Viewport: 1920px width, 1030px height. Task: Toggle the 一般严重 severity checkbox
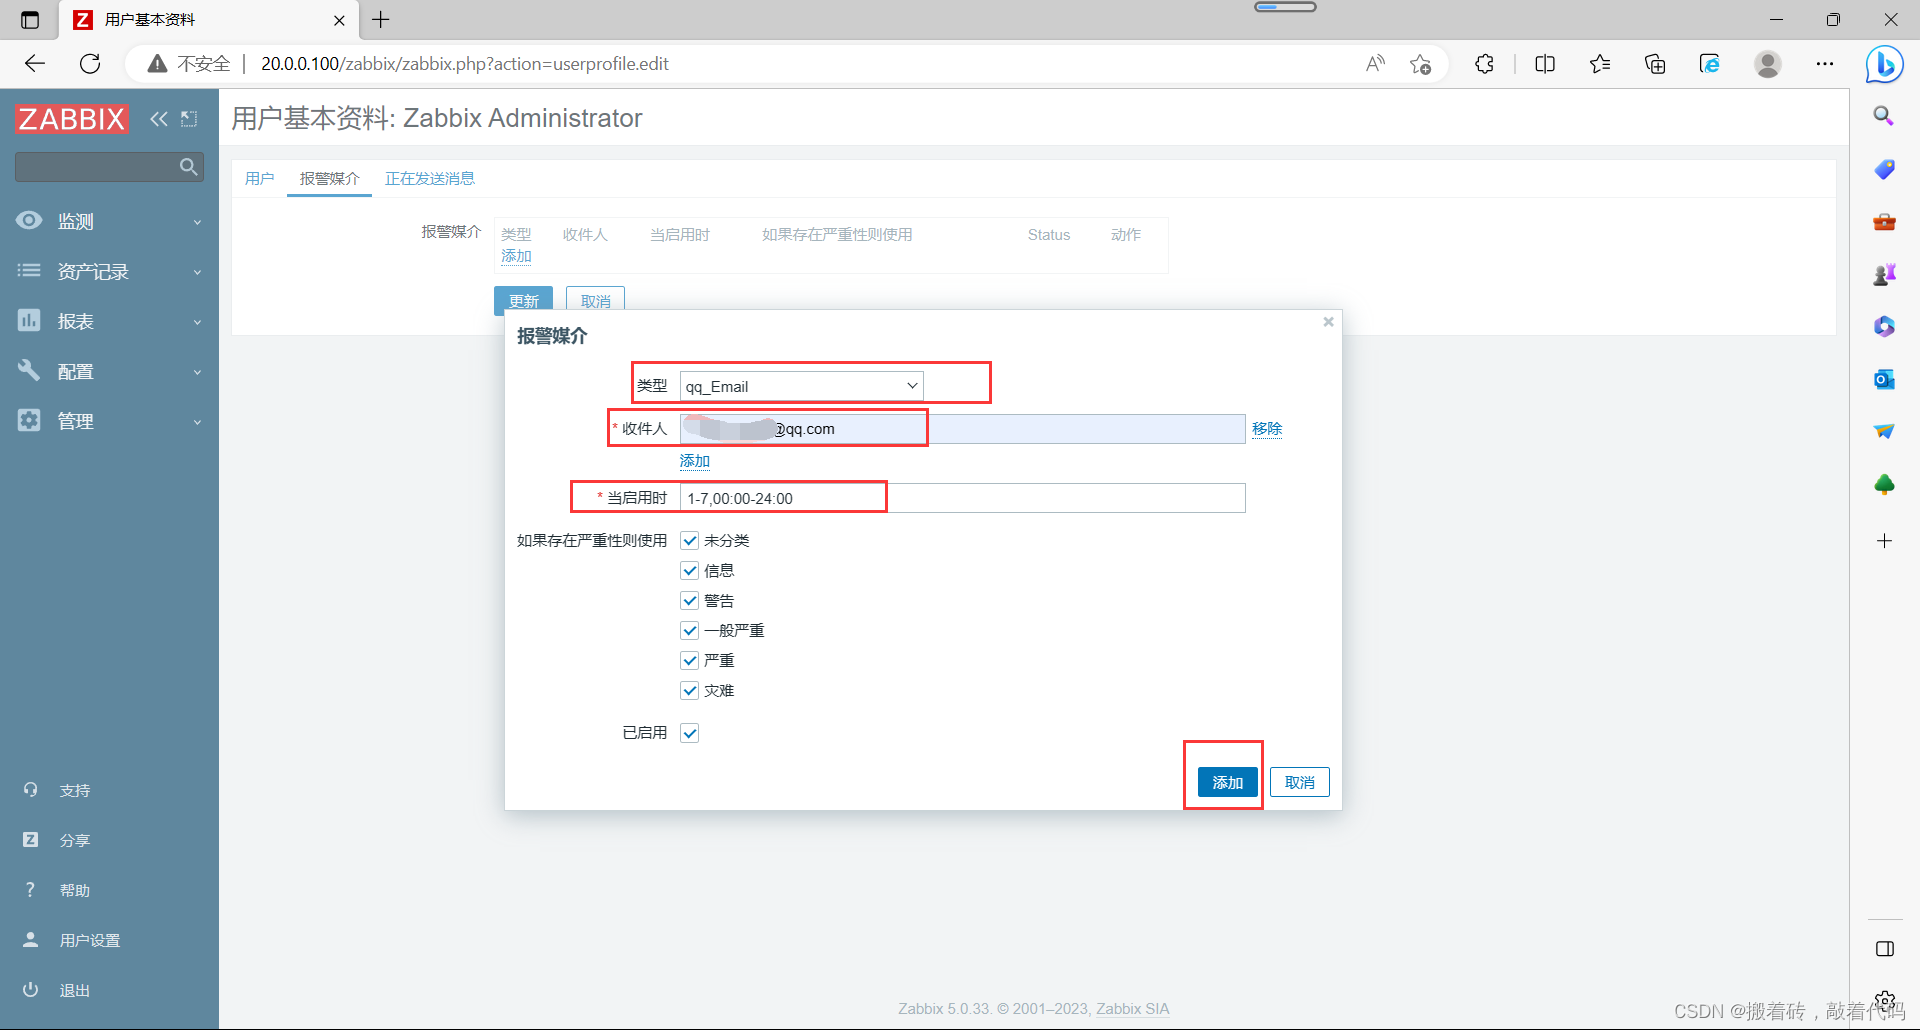coord(689,630)
